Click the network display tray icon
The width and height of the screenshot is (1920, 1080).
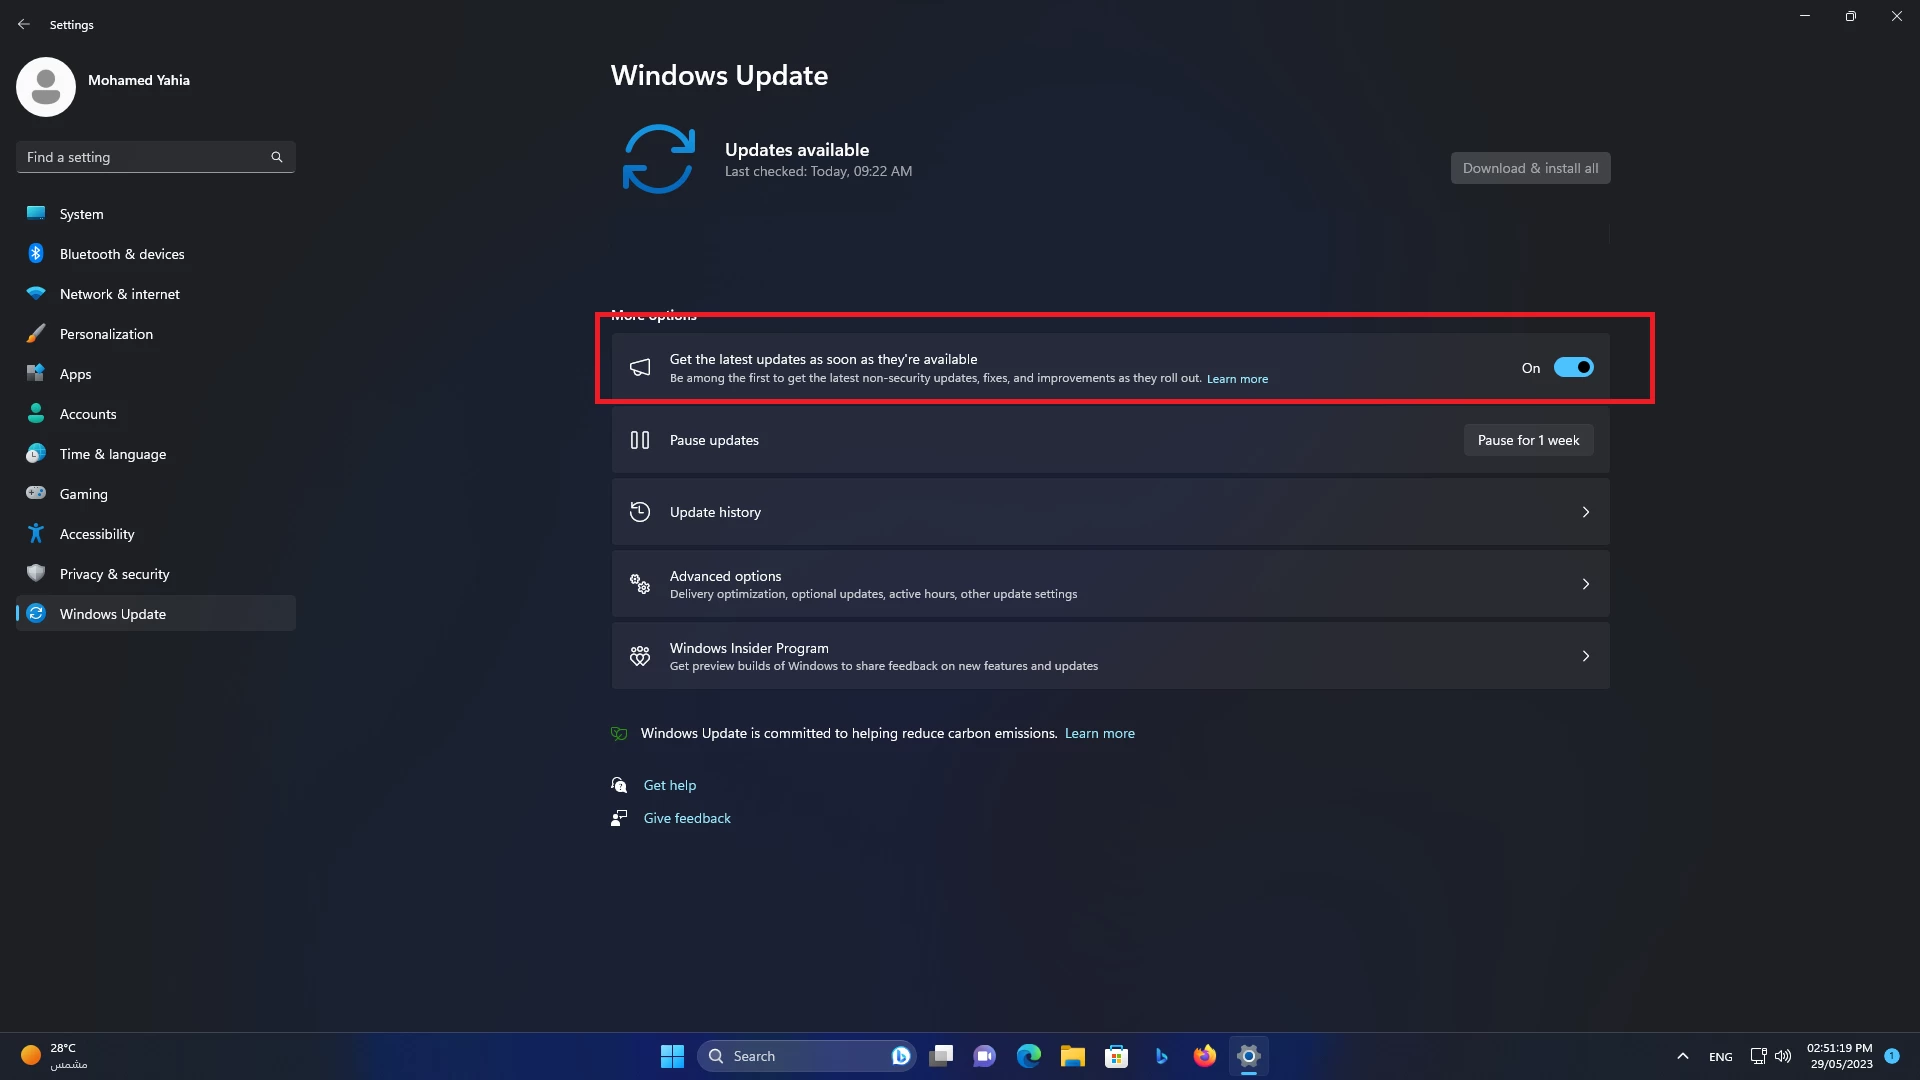[x=1758, y=1056]
